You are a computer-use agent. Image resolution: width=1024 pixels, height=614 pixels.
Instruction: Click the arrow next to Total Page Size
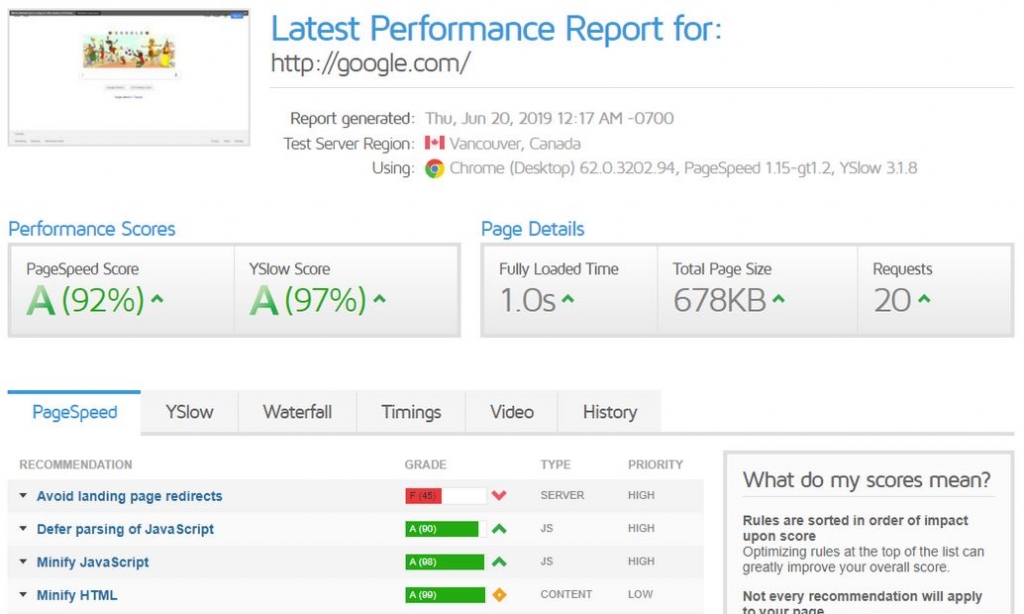779,300
